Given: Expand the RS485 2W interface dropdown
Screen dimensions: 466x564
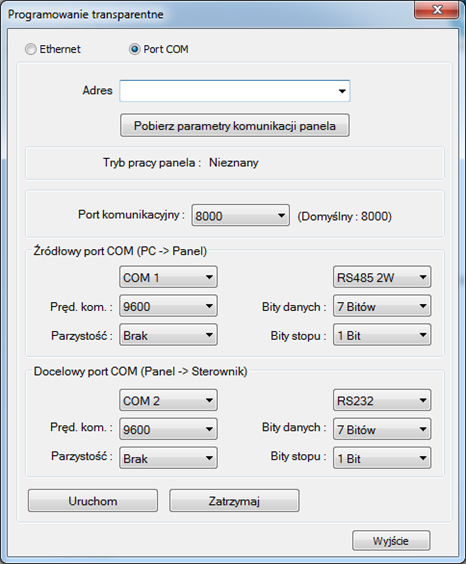Looking at the screenshot, I should point(382,277).
